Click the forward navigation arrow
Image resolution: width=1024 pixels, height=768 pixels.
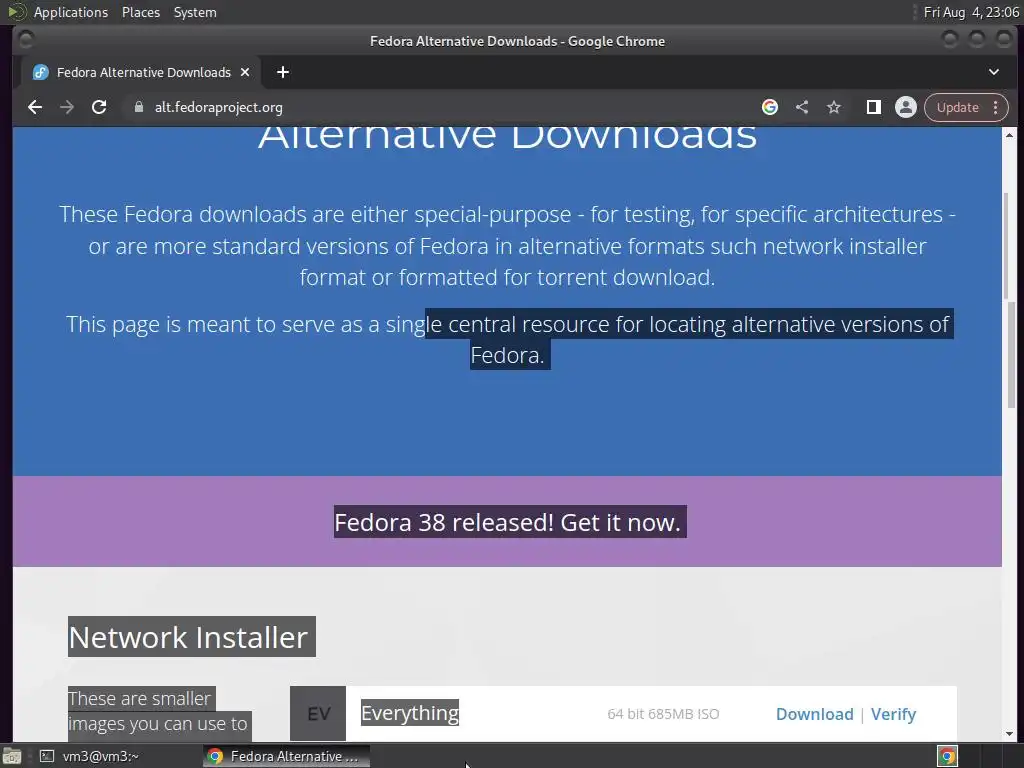[67, 107]
